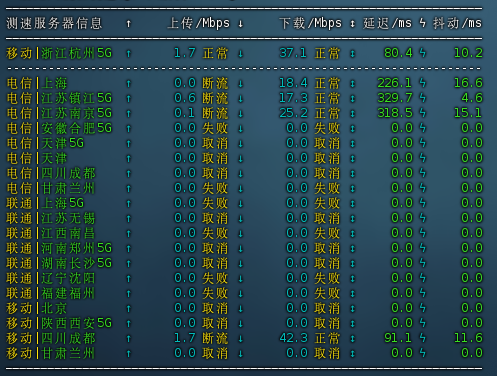This screenshot has width=497, height=376.
Task: Click download value 17.3
Action: pyautogui.click(x=293, y=98)
